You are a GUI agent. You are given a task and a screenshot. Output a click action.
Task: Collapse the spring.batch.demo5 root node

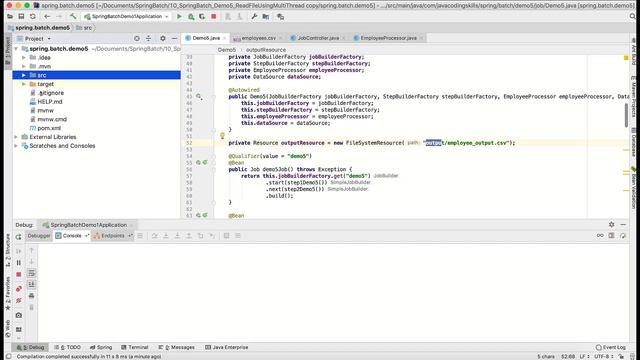click(x=16, y=49)
